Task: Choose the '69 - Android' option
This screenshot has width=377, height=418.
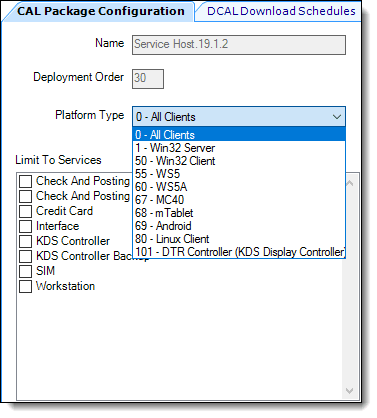Action: point(239,226)
